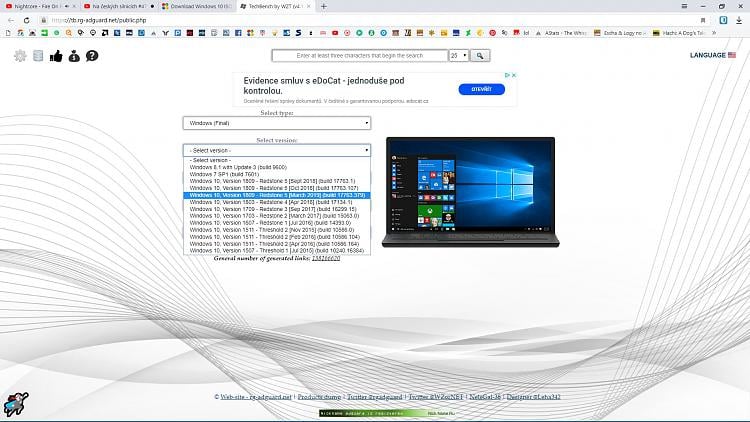Choose Windows 8.1 with Update 3 (build 9600)

276,167
